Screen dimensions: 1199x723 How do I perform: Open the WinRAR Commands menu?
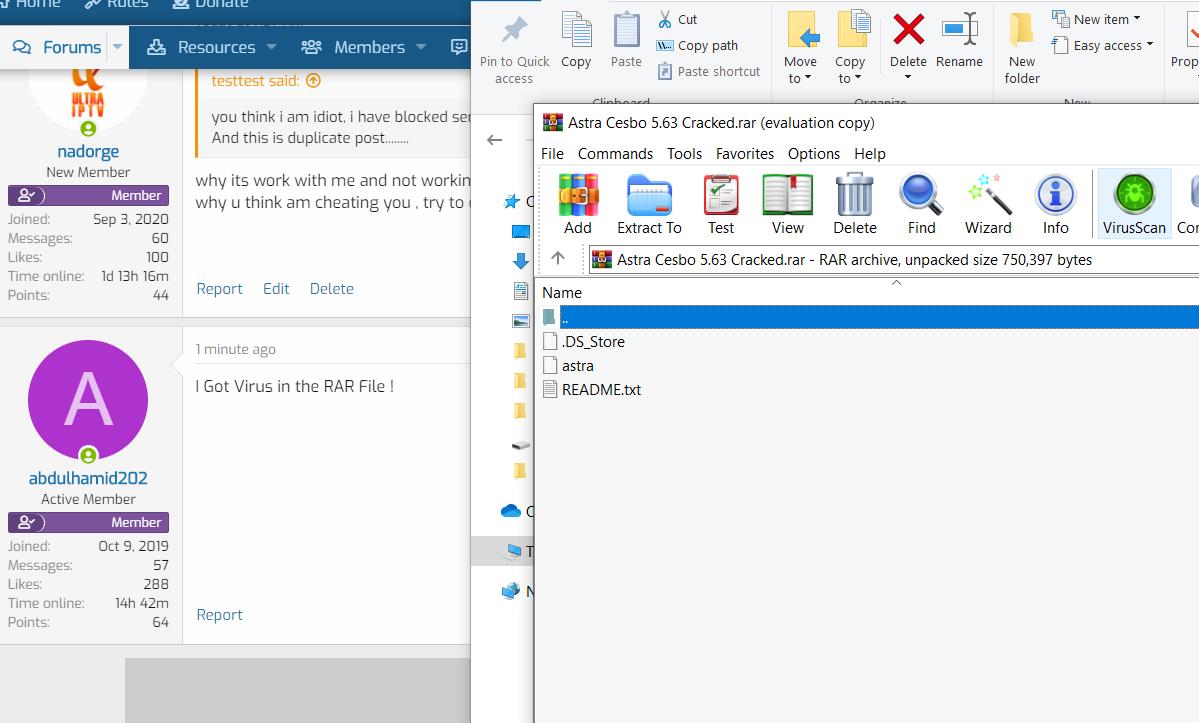(616, 154)
